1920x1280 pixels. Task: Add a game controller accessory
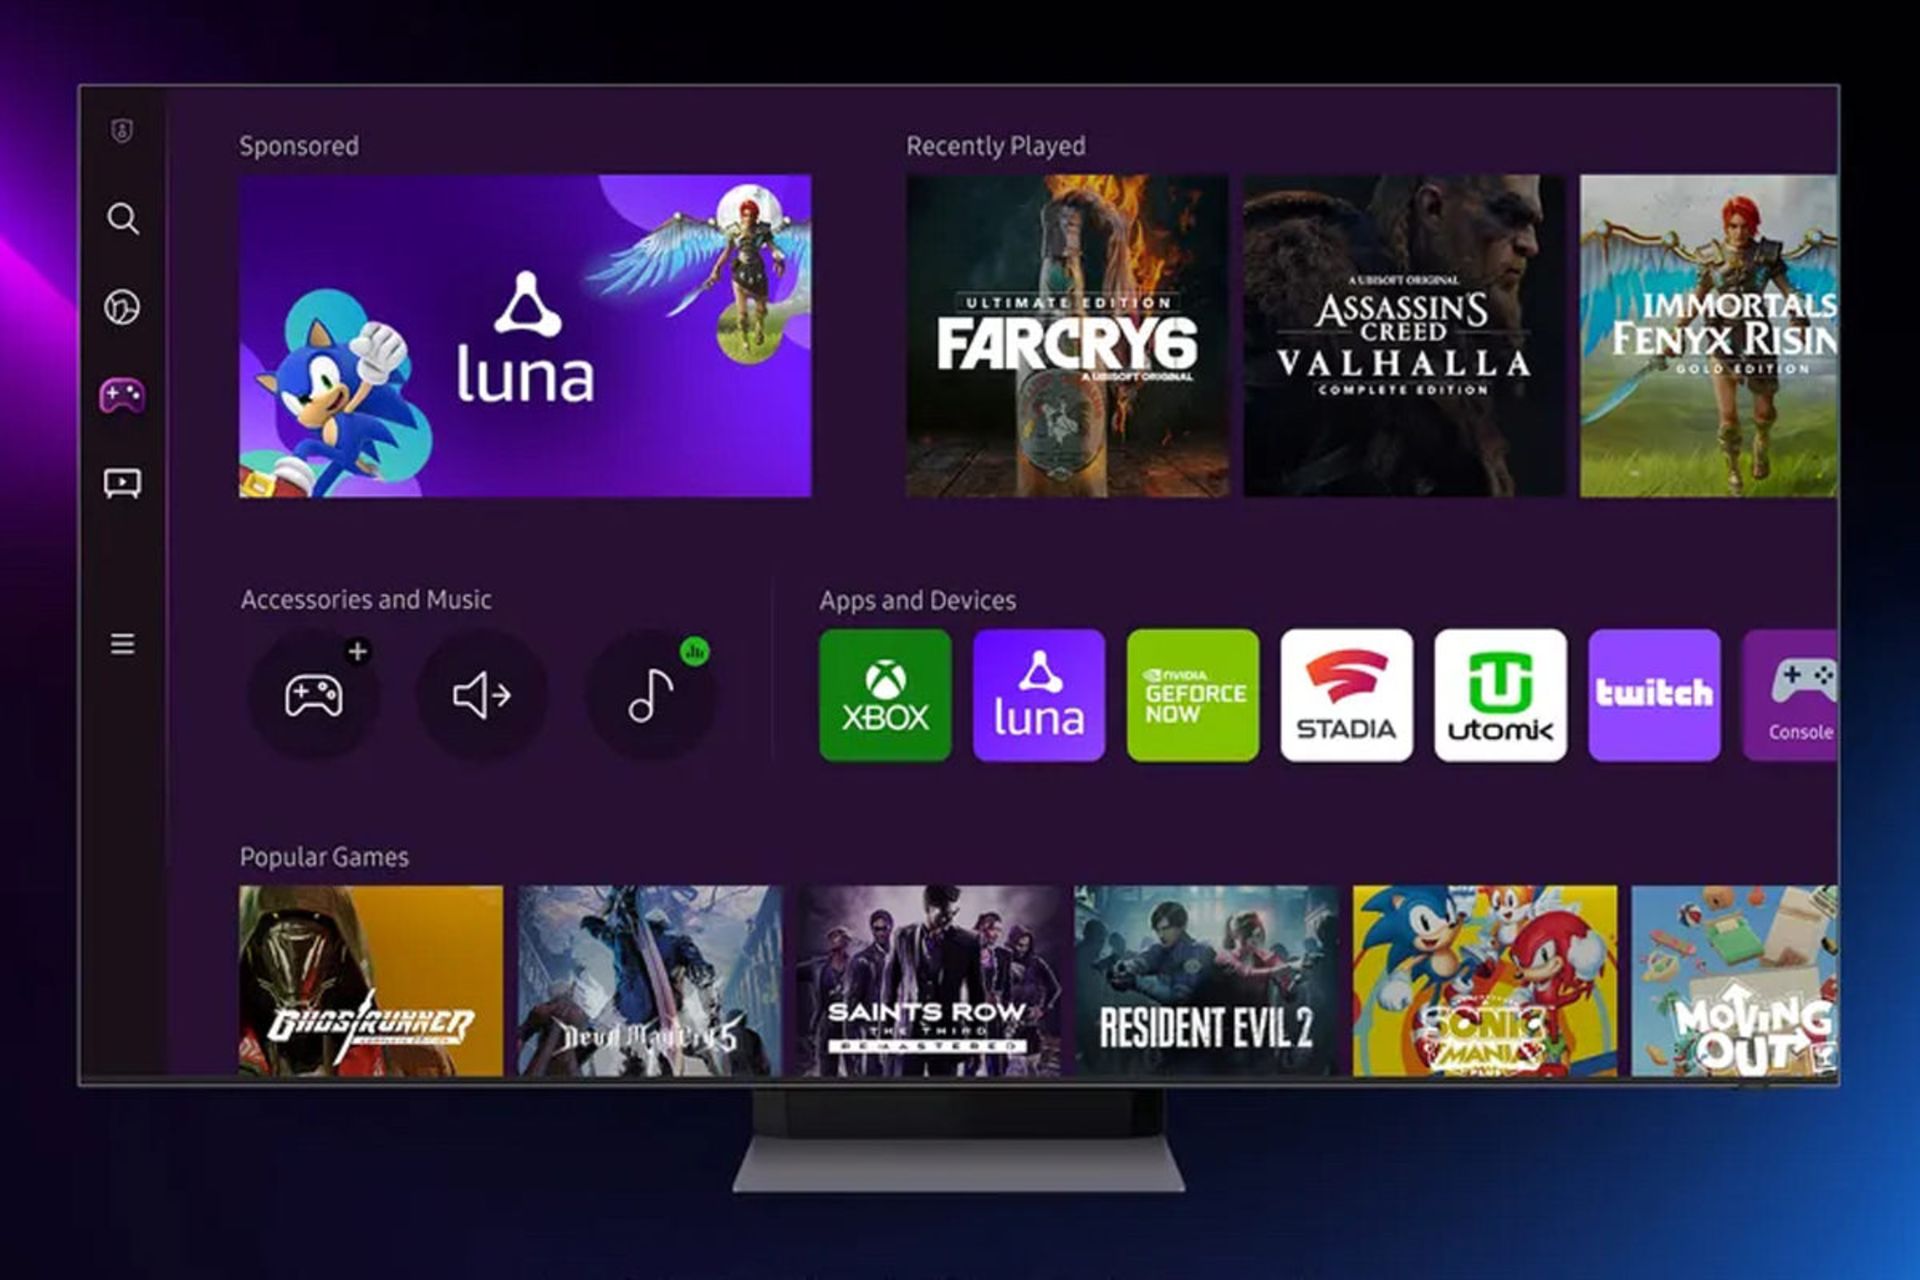pos(314,694)
